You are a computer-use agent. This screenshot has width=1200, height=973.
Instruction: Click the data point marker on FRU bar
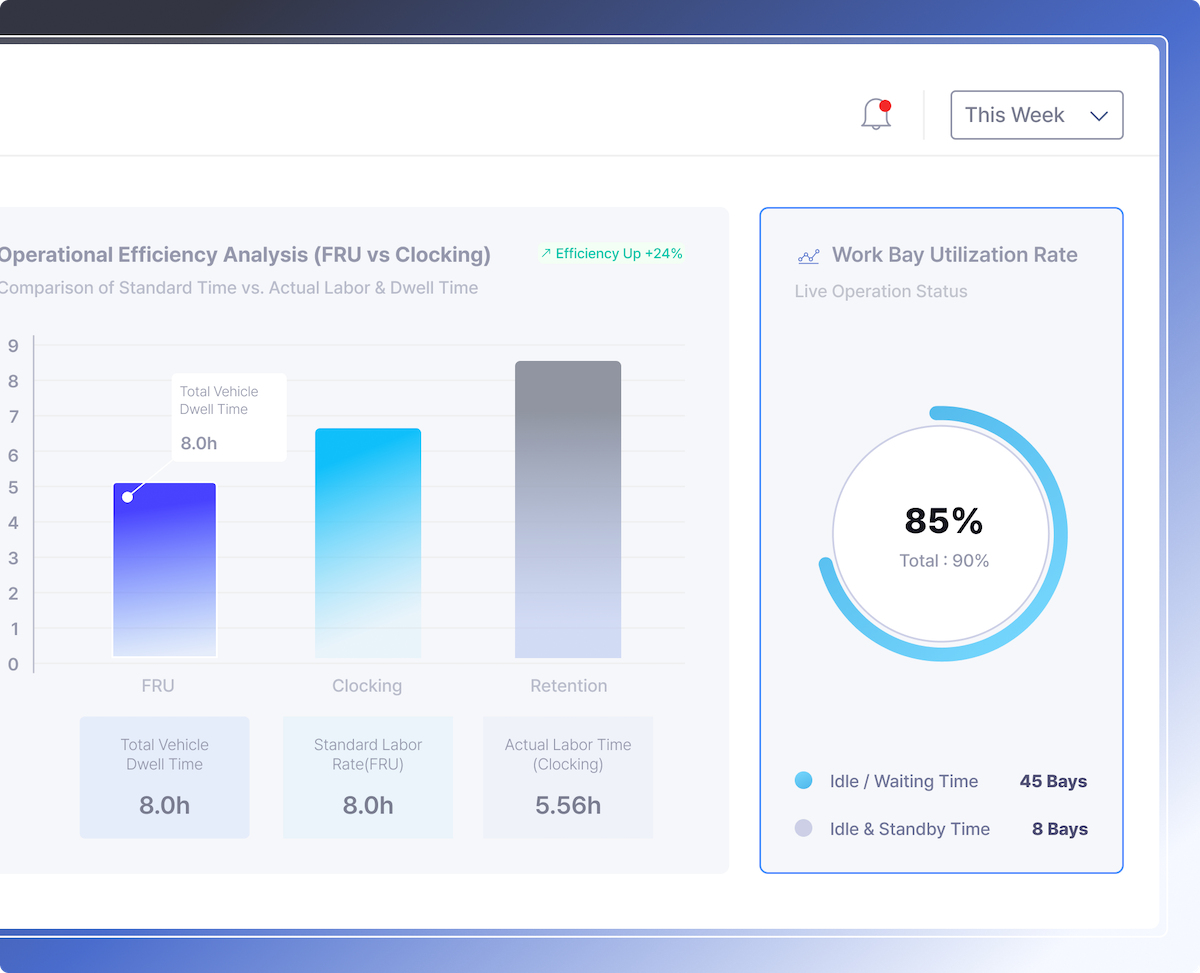pos(127,497)
